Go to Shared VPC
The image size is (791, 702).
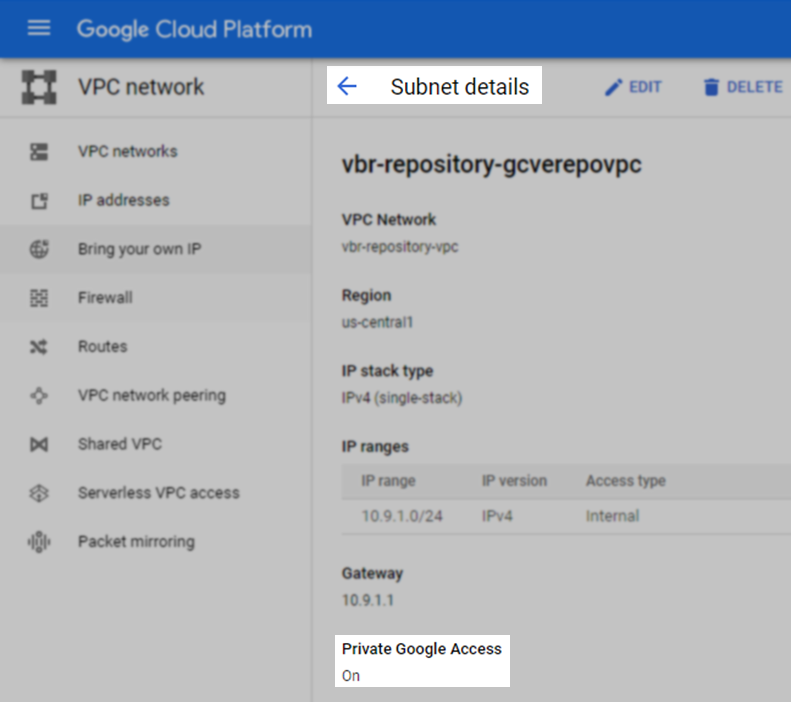coord(120,444)
